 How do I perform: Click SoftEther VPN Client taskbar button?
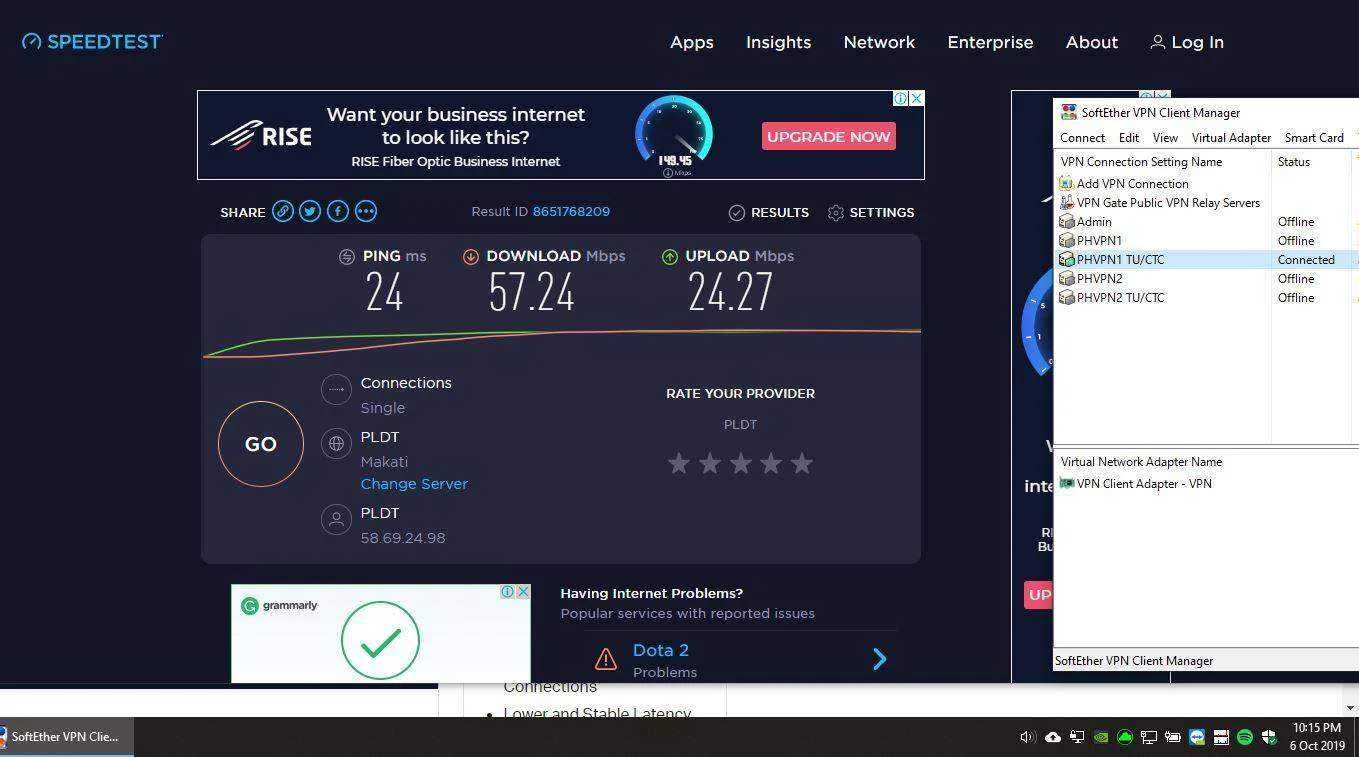(66, 737)
